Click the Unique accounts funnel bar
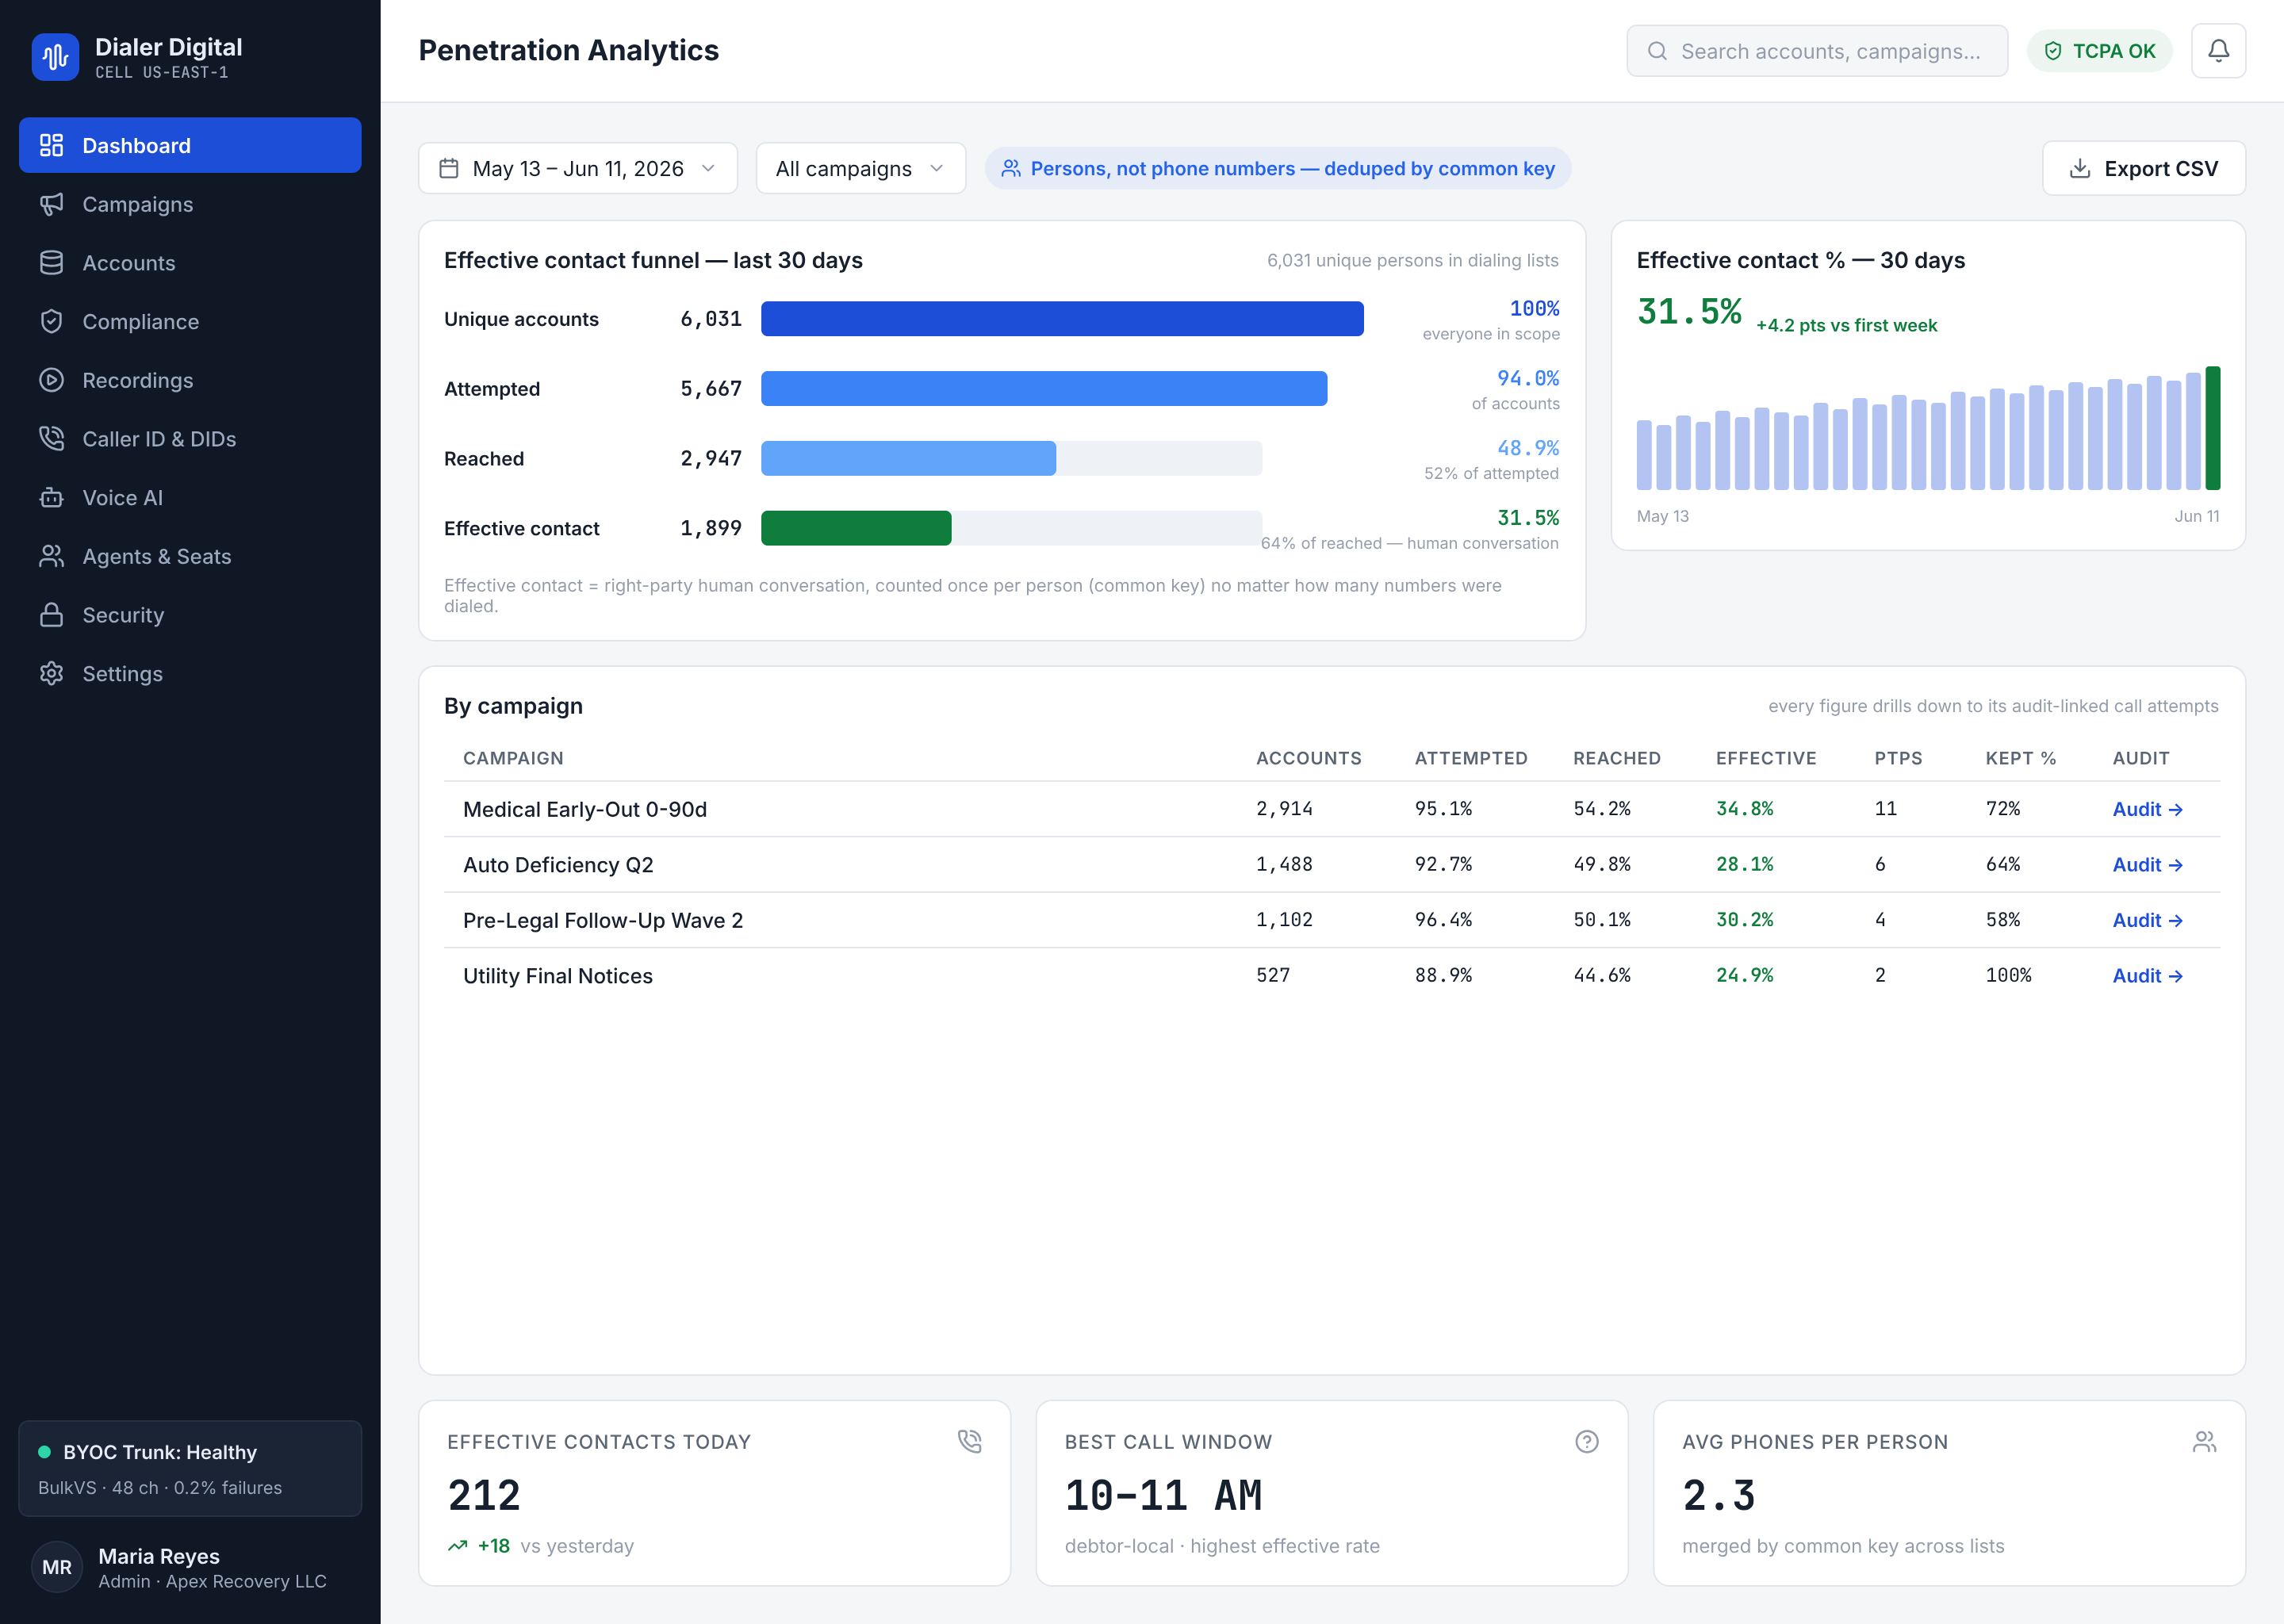 (x=1062, y=319)
